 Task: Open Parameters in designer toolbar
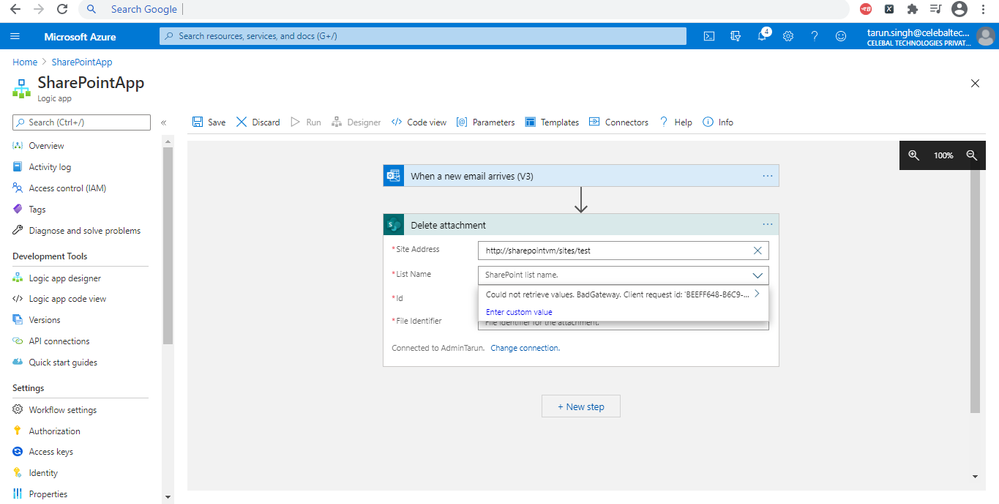click(x=485, y=122)
